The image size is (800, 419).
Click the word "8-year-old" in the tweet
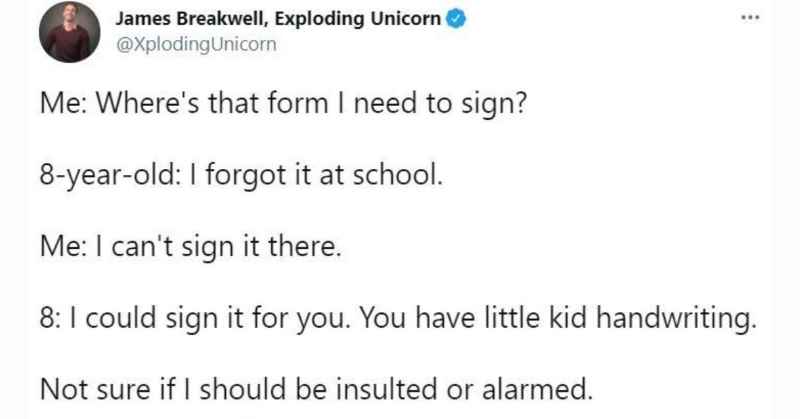tap(107, 176)
